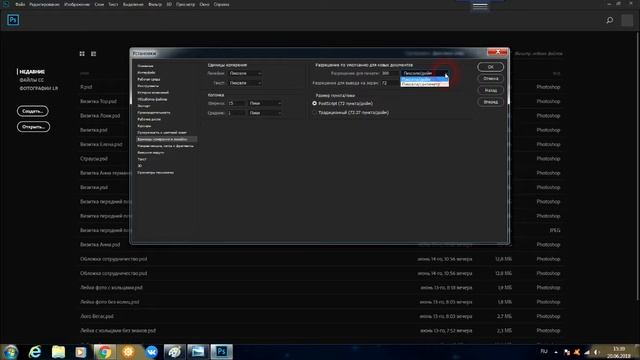Open the ФОТОГРАФИИ LR section

pyautogui.click(x=39, y=88)
